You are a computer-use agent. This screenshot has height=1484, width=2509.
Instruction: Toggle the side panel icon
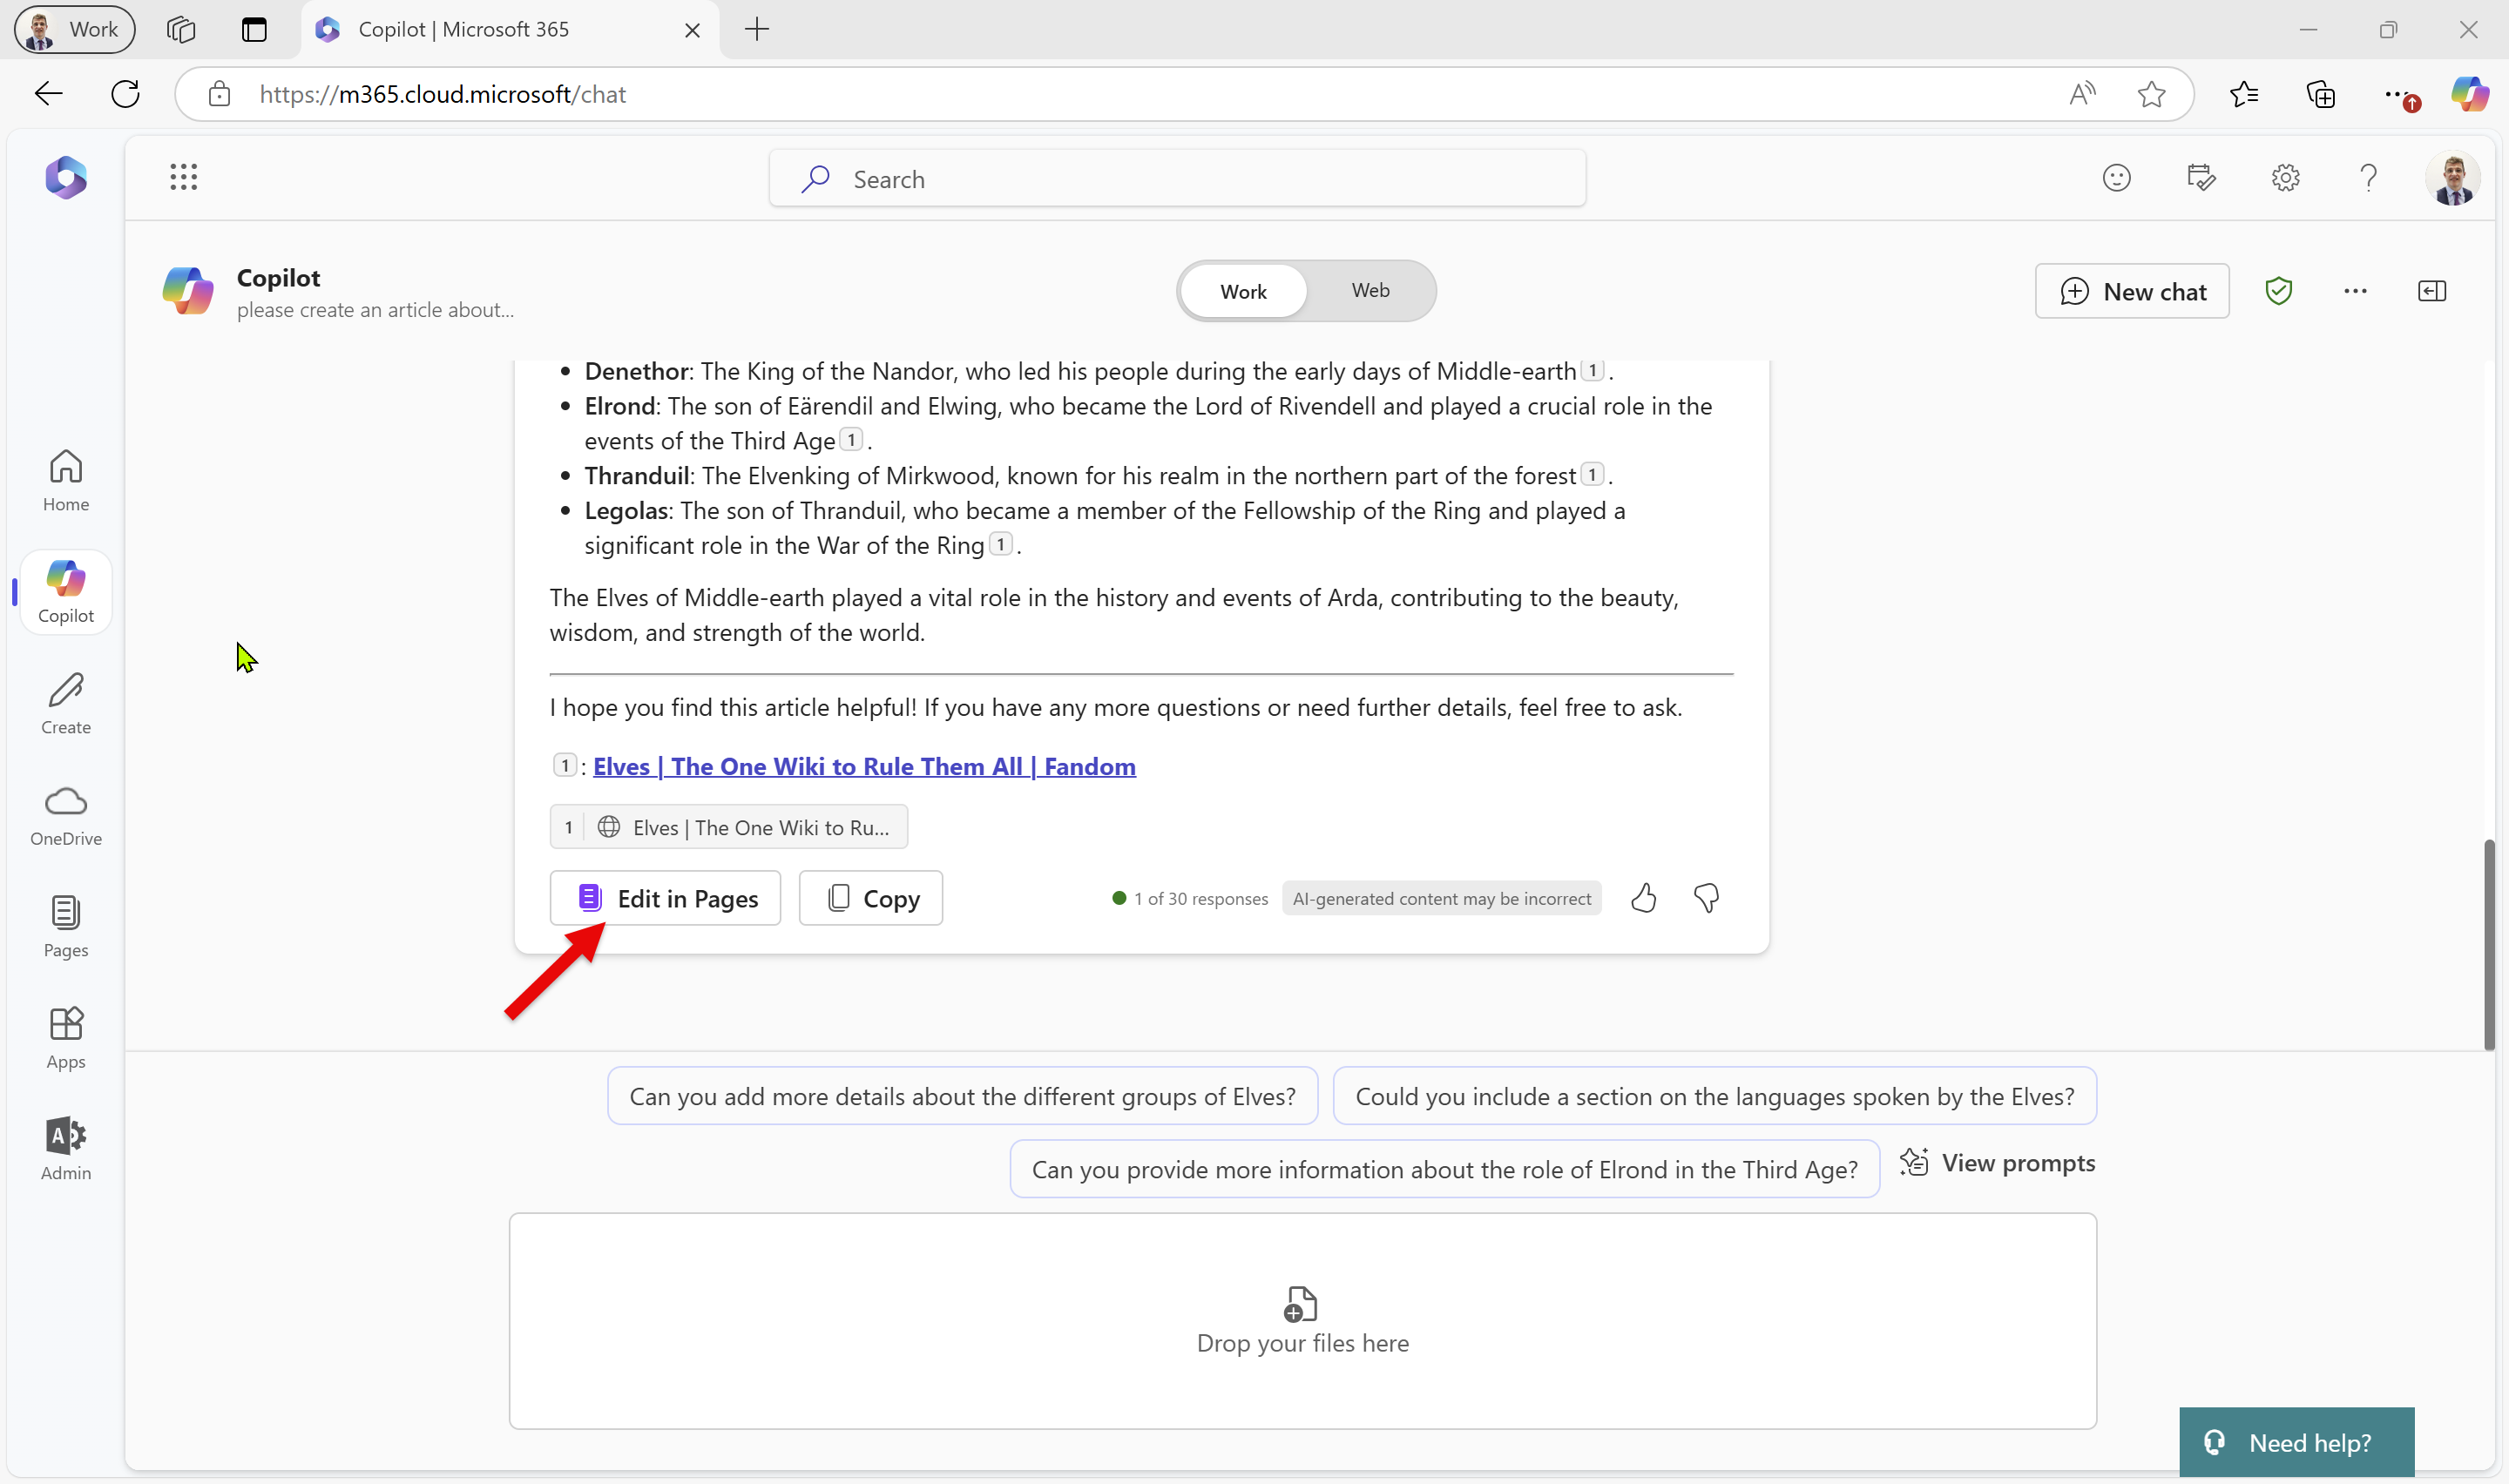pyautogui.click(x=2432, y=291)
